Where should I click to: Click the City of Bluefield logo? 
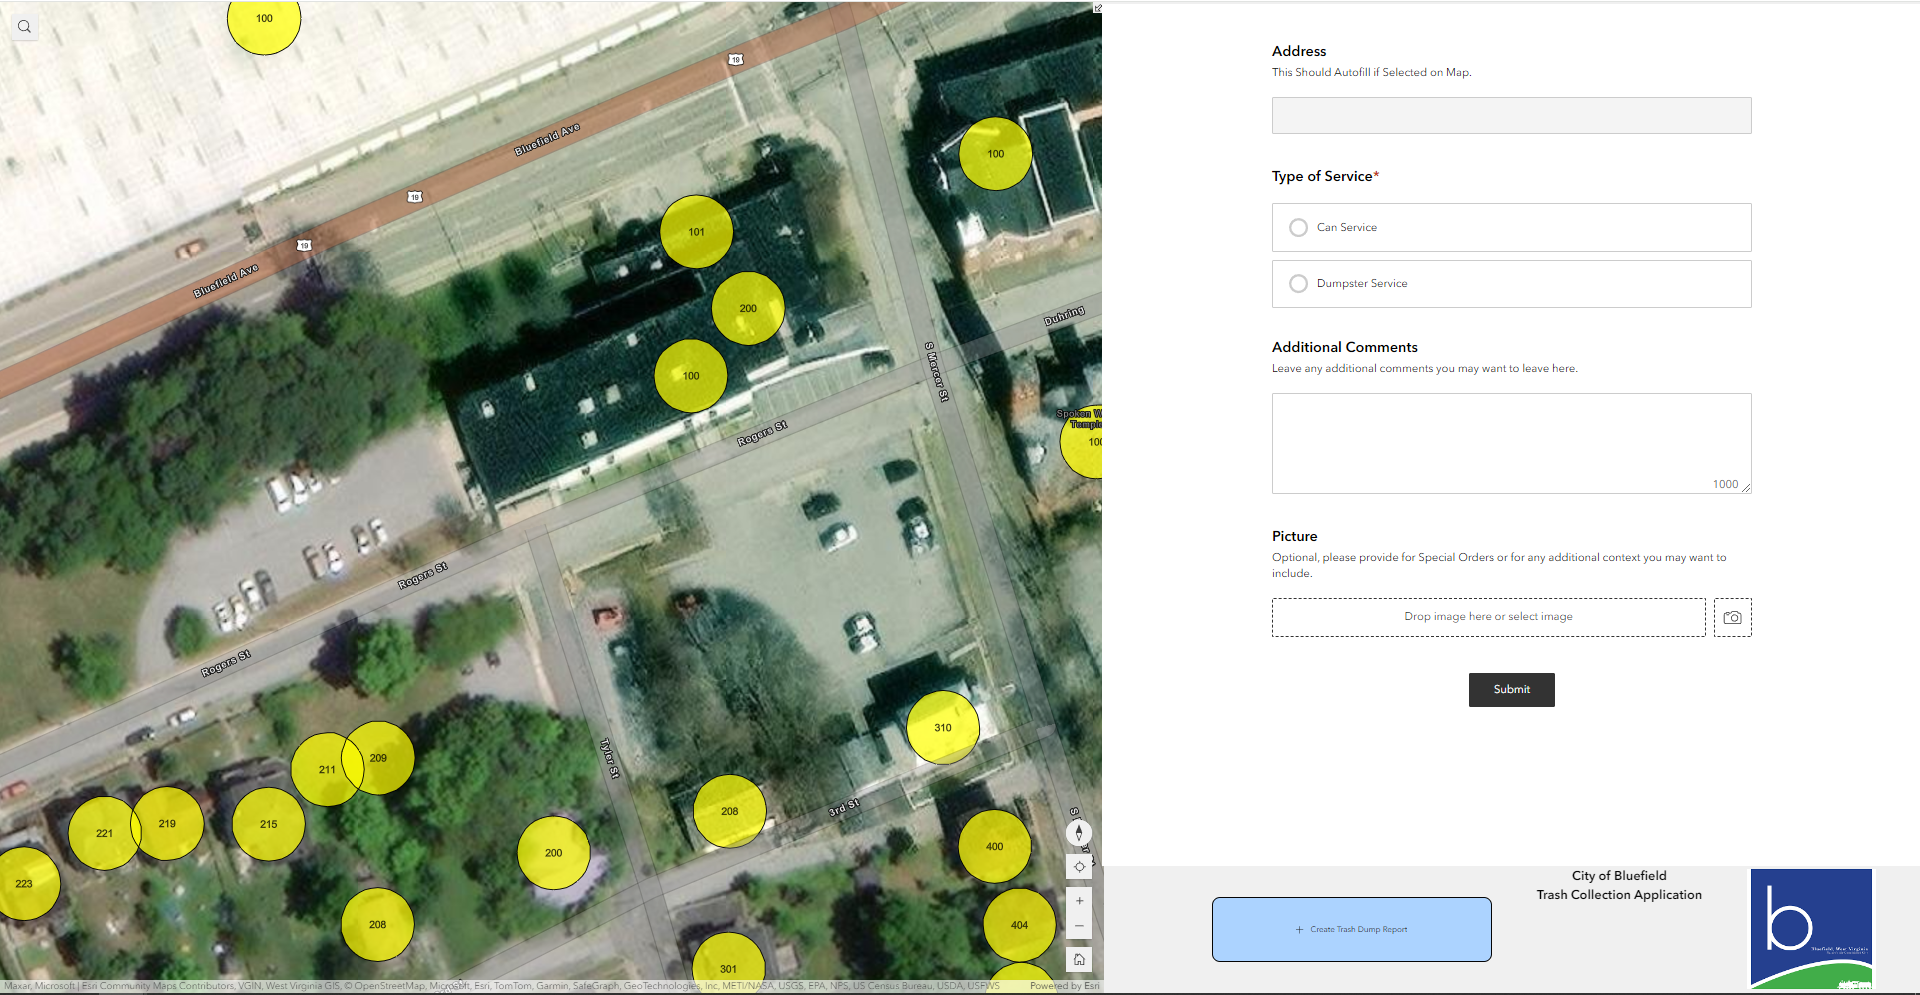(1811, 929)
